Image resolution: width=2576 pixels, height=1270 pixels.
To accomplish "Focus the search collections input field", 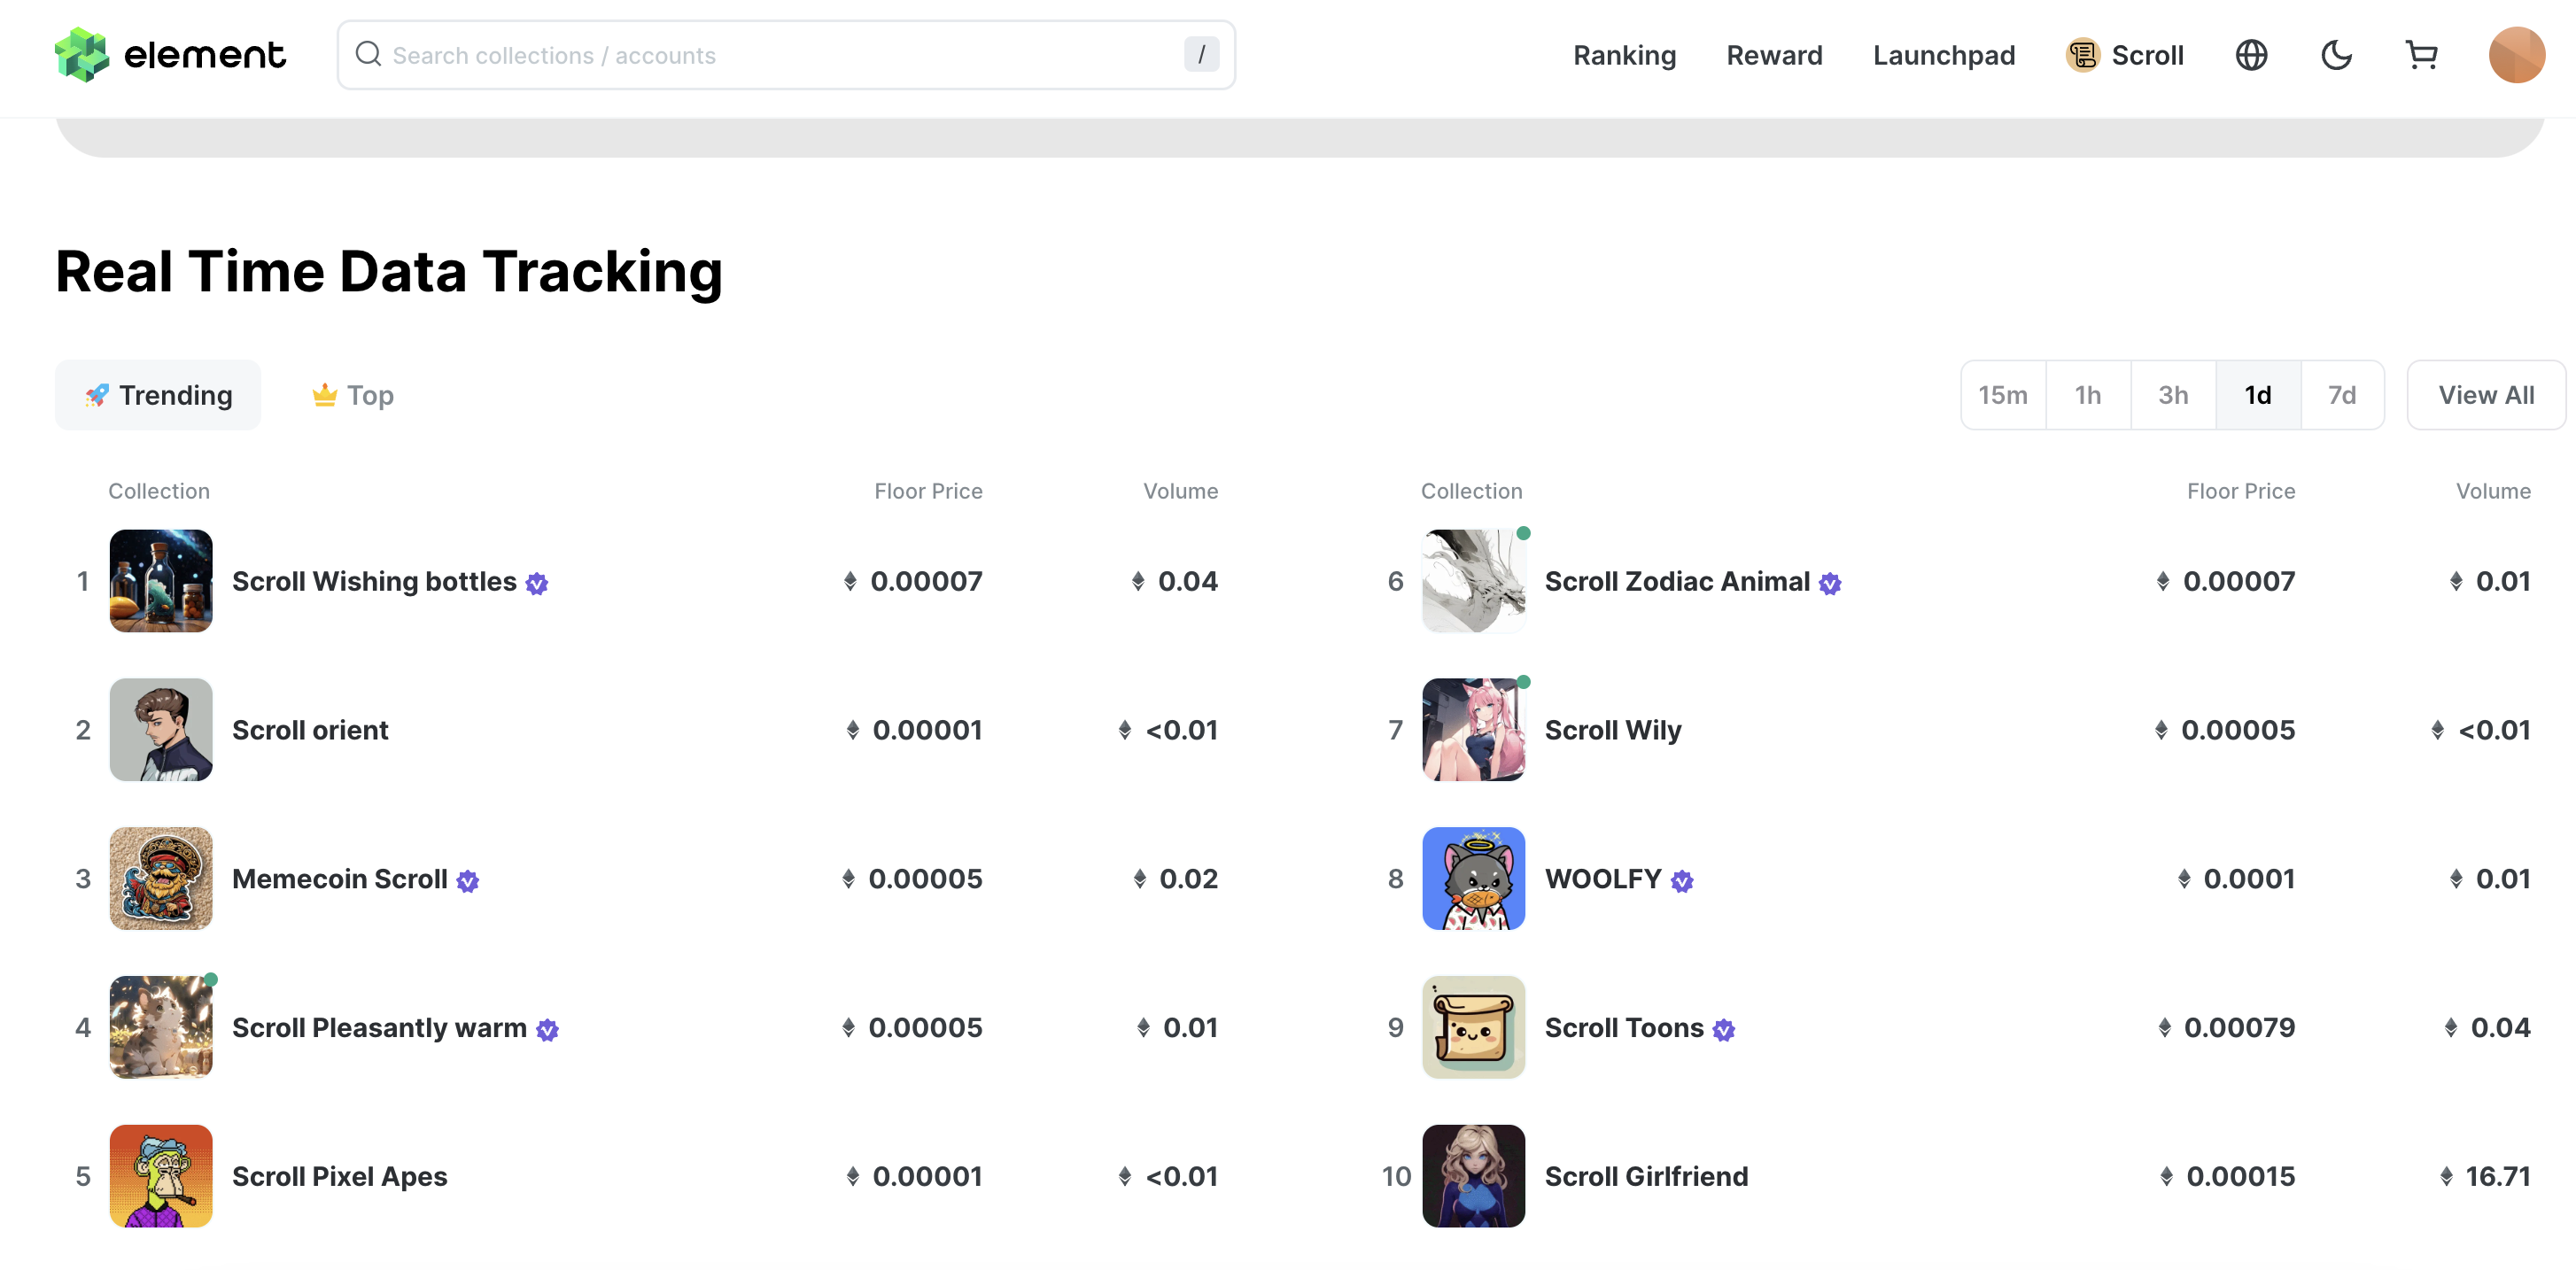I will [786, 55].
